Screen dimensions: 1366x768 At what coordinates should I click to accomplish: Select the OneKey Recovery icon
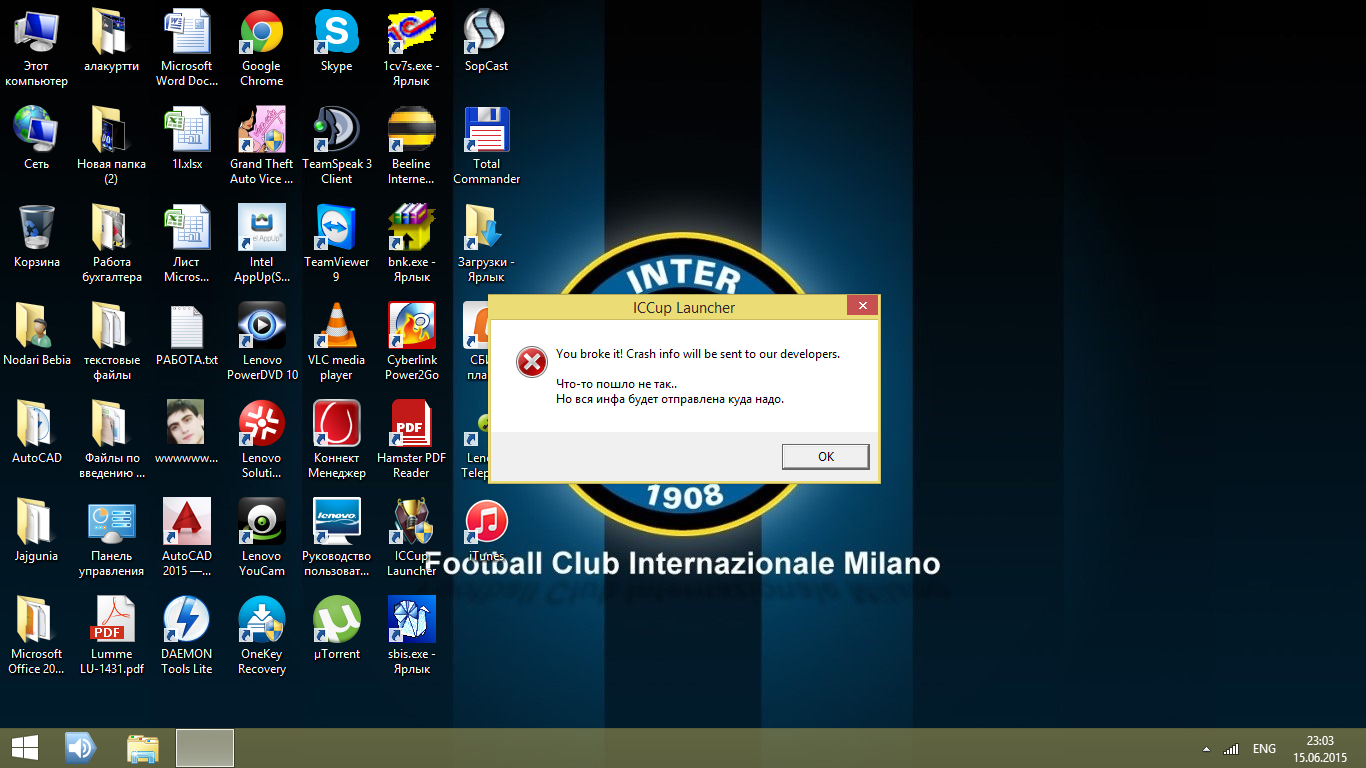coord(261,636)
